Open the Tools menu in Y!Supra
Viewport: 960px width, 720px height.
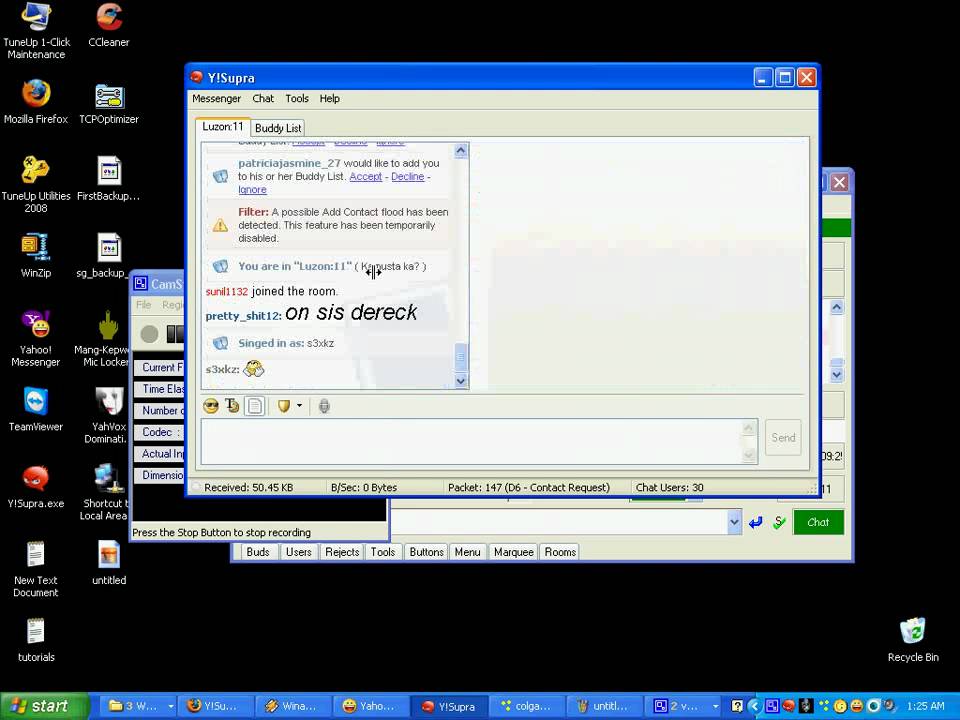[x=297, y=99]
